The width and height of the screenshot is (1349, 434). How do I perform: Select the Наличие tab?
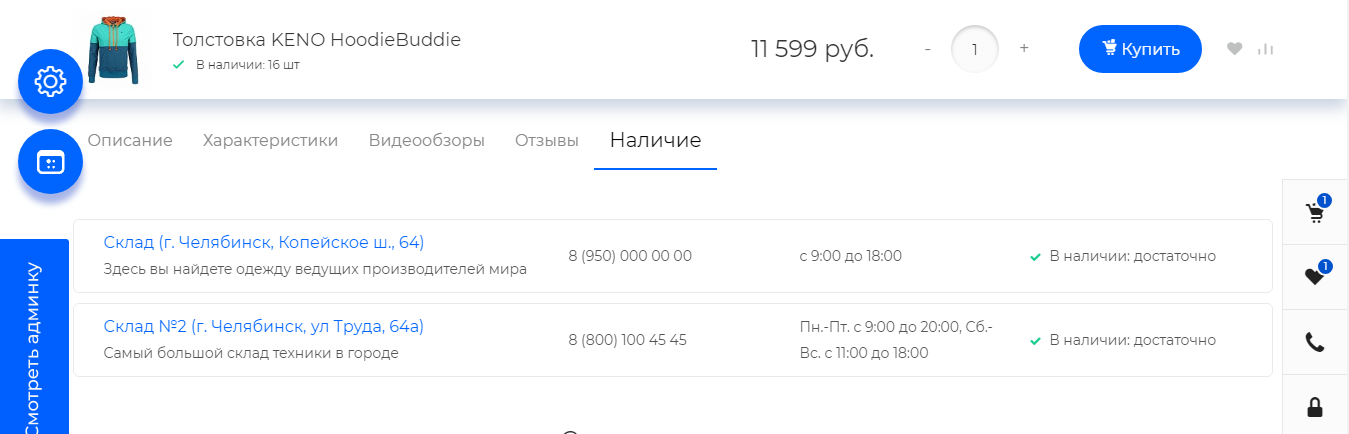tap(655, 141)
